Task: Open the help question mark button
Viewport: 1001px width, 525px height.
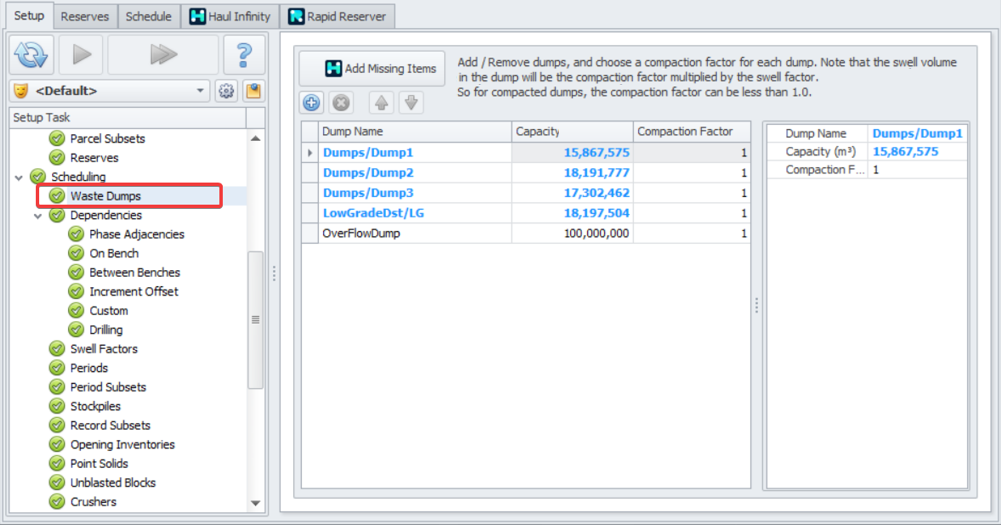Action: coord(244,55)
